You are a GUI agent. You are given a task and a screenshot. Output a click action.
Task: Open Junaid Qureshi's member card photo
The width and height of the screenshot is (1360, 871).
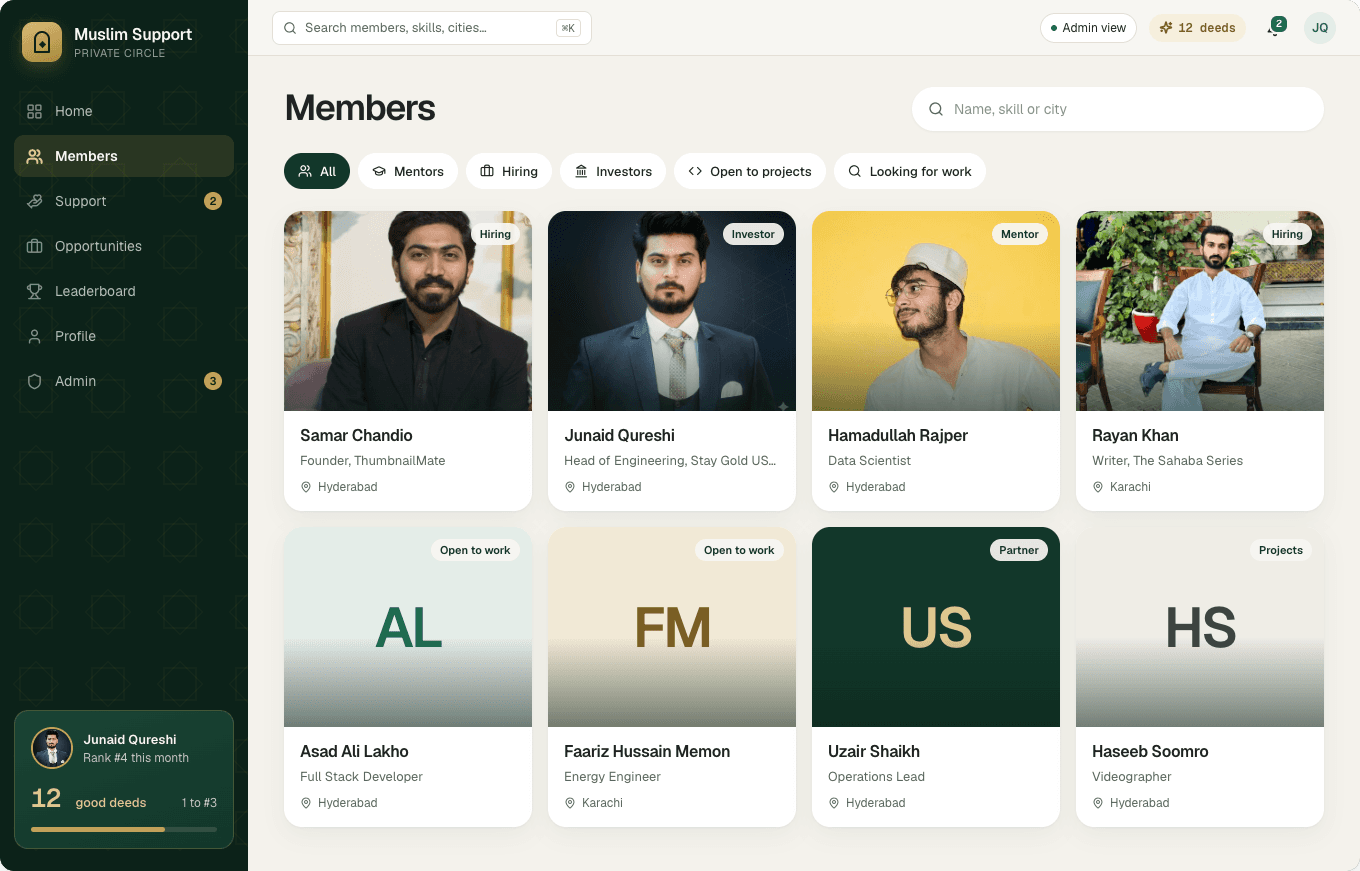672,311
